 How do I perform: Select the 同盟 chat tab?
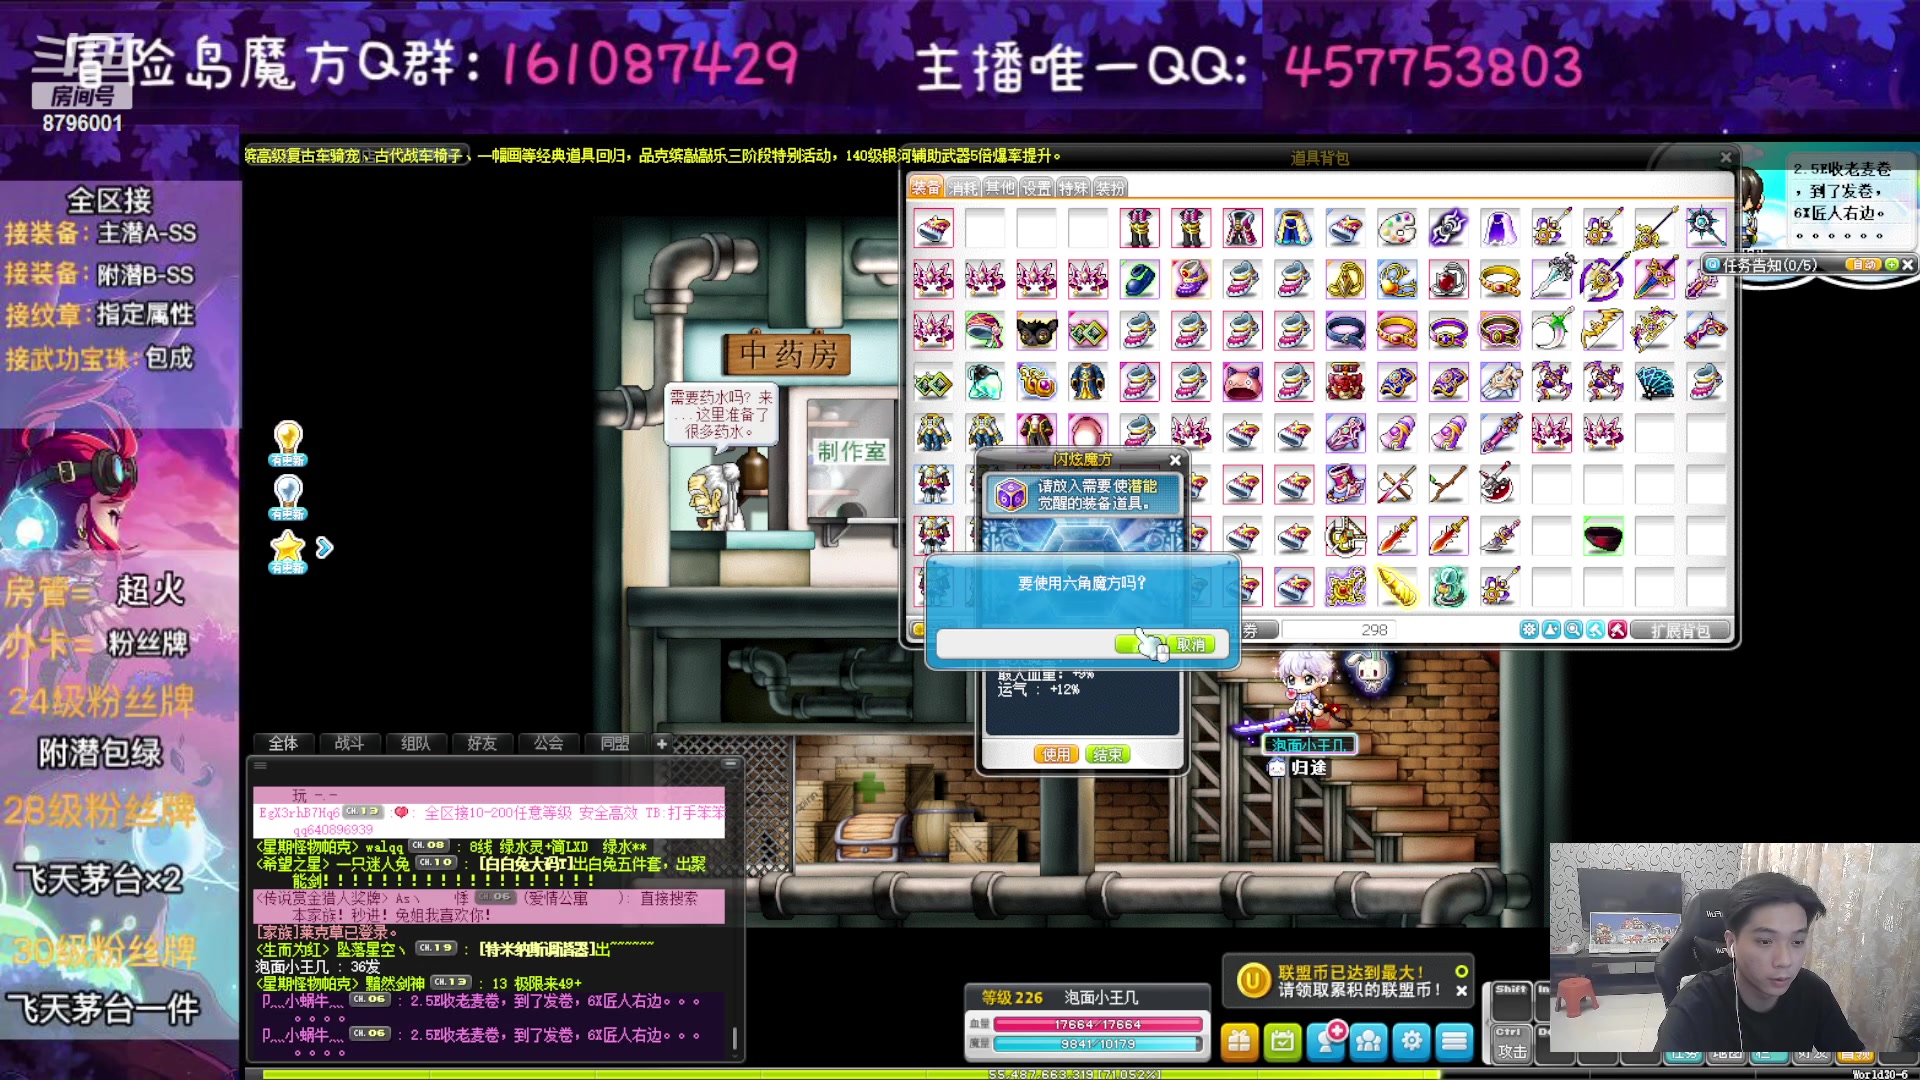pyautogui.click(x=614, y=743)
